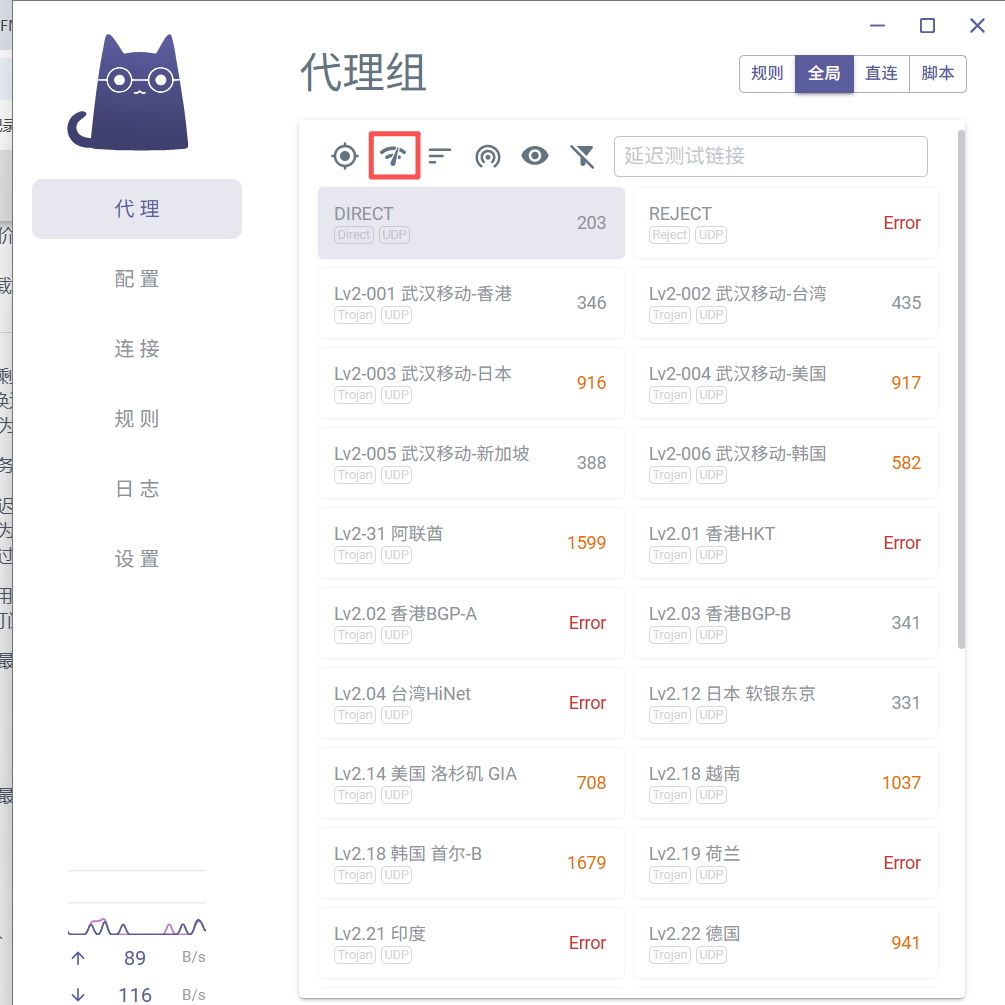This screenshot has height=1005, width=1005.
Task: Click the sort proxies icon
Action: click(440, 156)
